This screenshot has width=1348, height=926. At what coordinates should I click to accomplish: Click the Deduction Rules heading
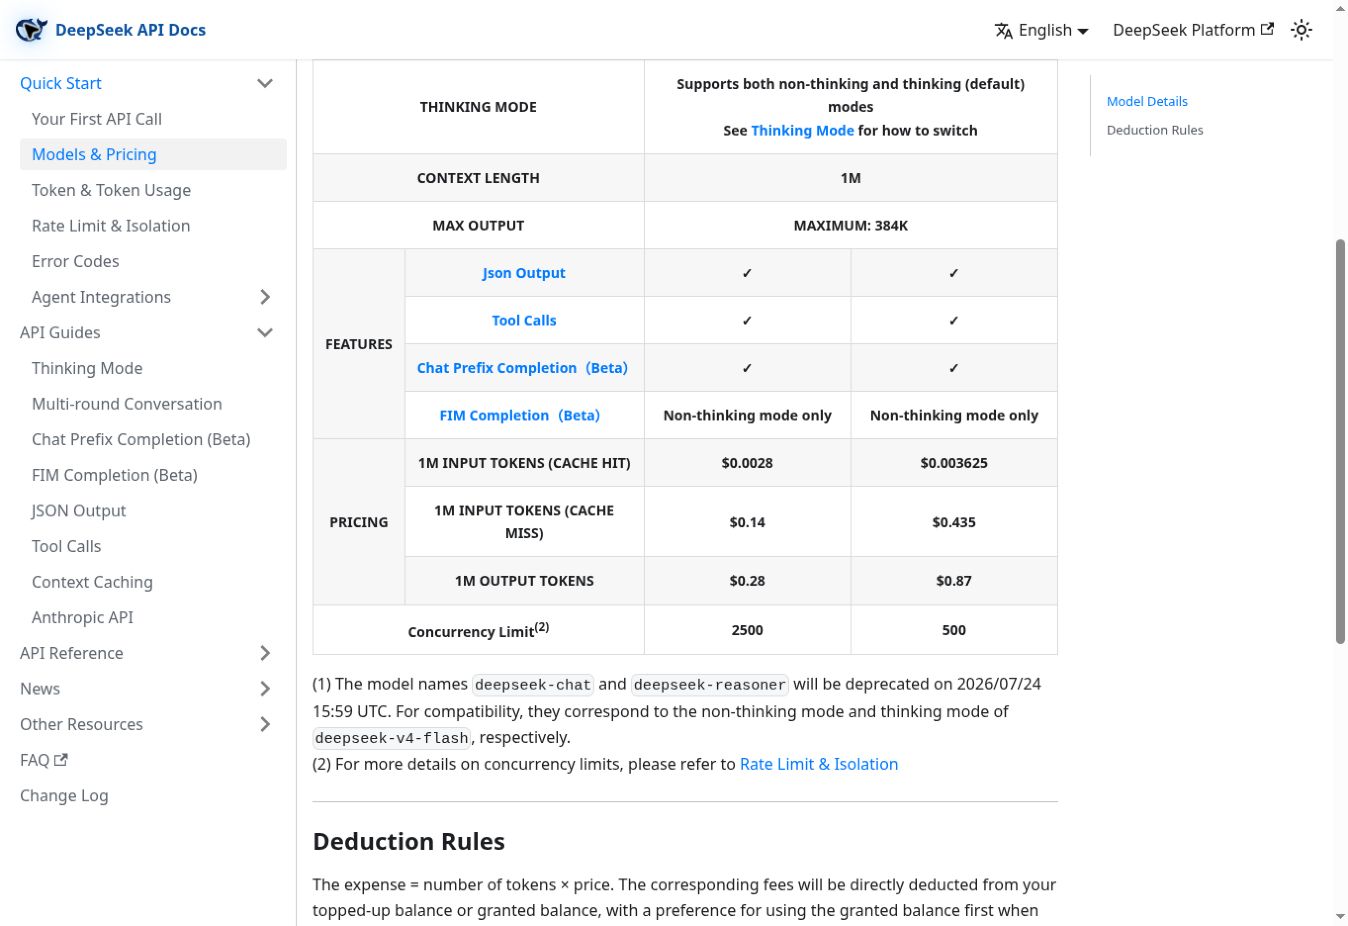(409, 842)
